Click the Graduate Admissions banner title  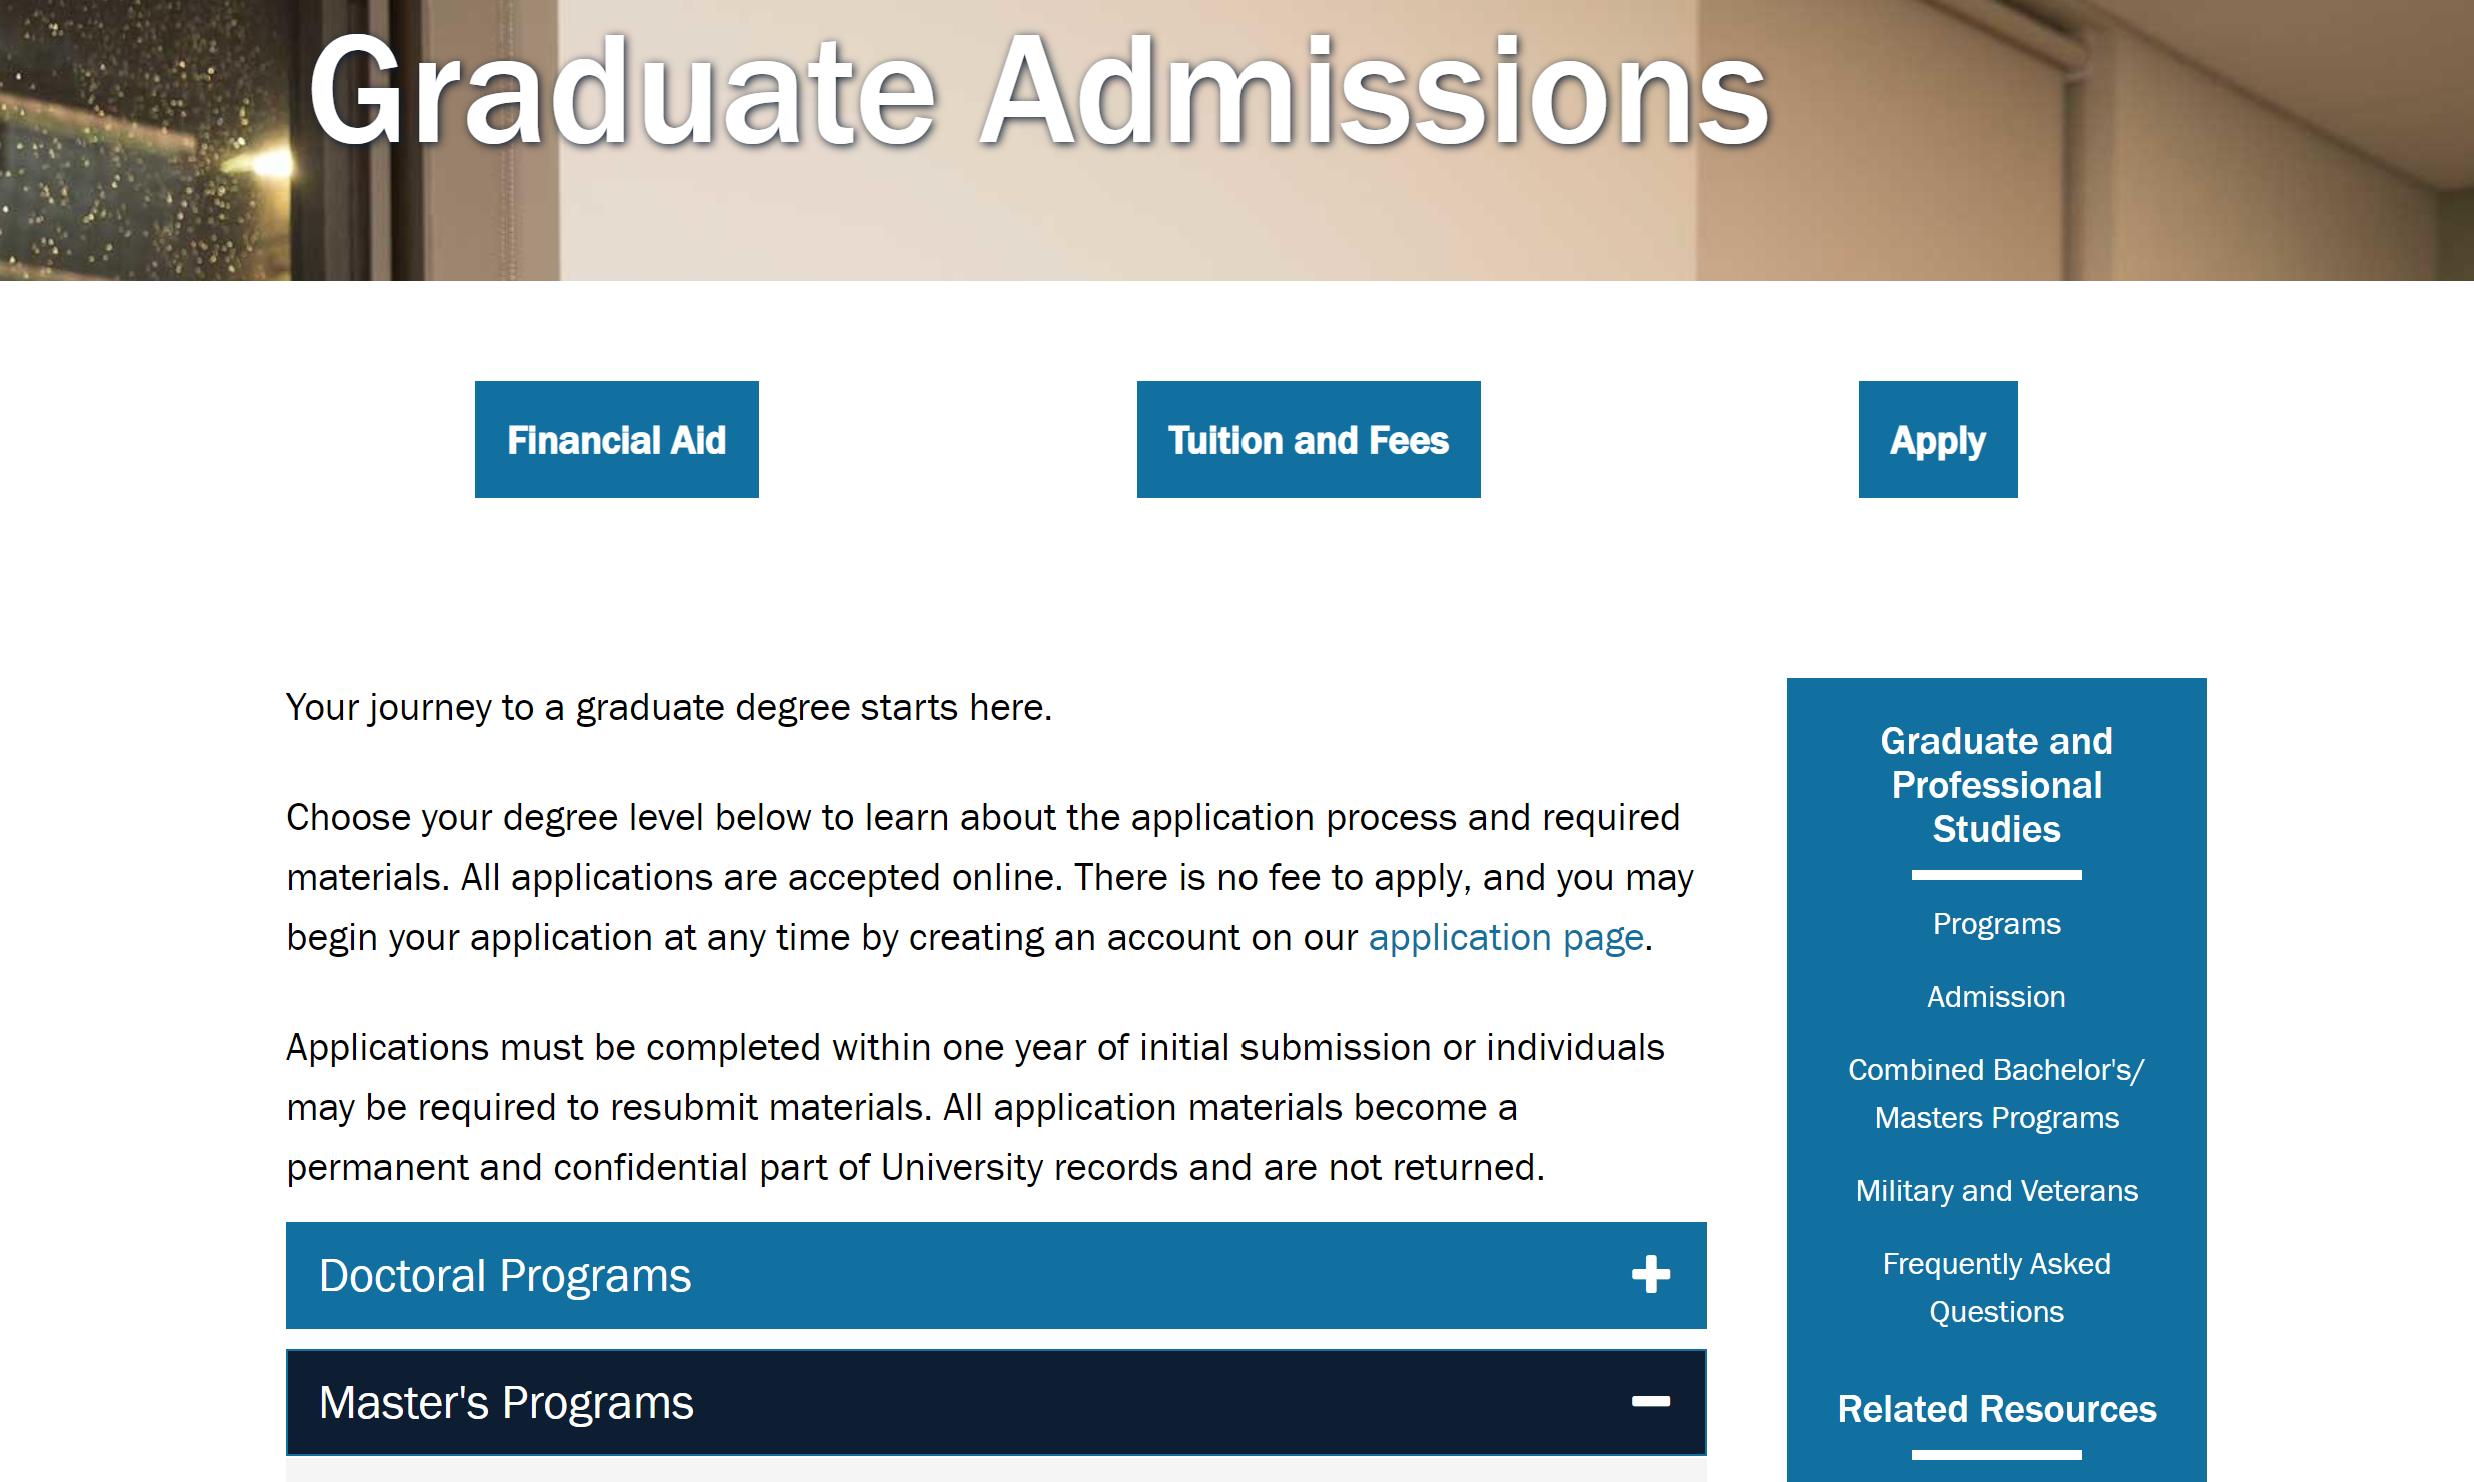[x=1039, y=90]
